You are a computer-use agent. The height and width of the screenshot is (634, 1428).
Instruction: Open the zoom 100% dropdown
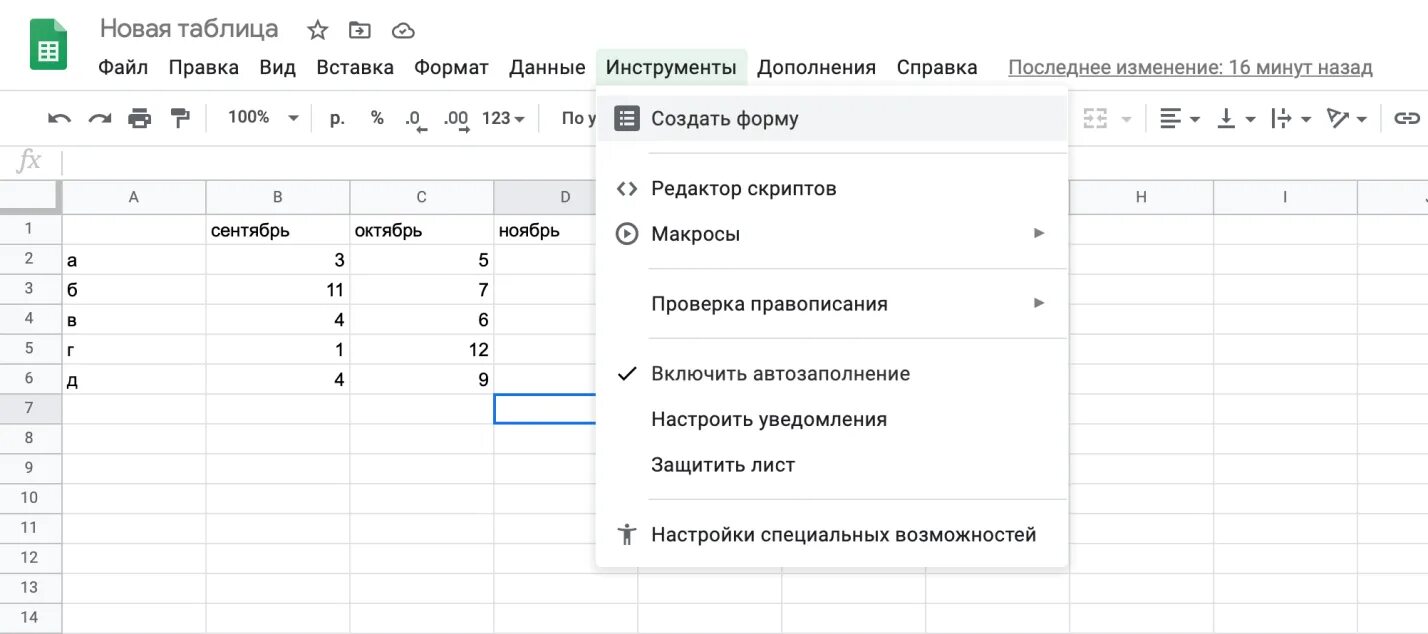pos(263,118)
